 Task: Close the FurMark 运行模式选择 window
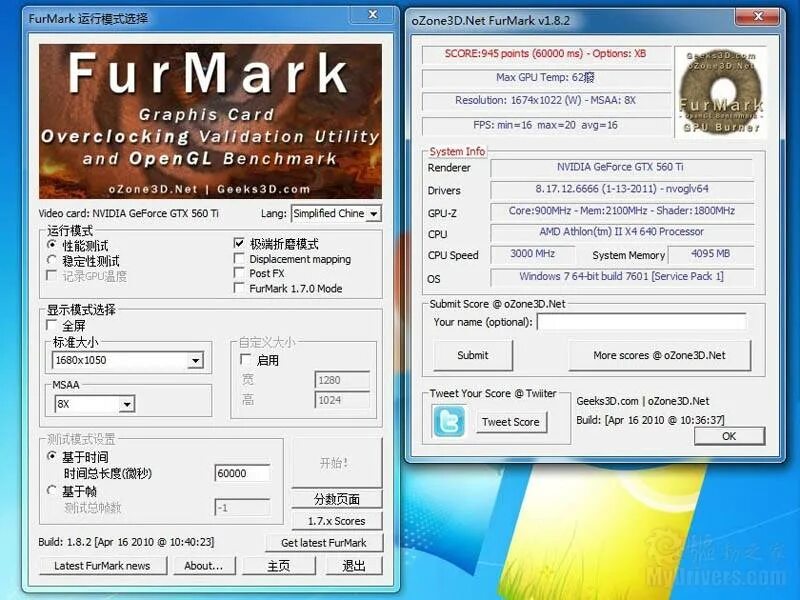pos(373,15)
